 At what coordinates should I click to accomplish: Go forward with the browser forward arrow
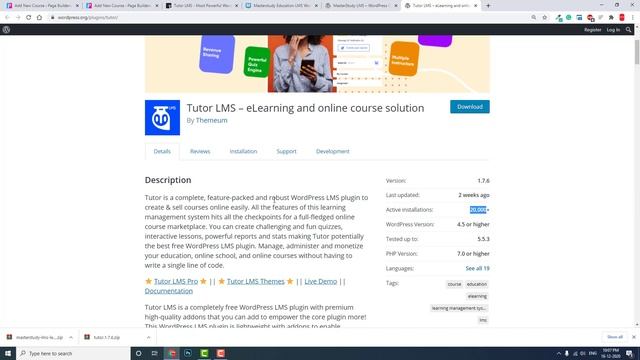click(x=18, y=18)
